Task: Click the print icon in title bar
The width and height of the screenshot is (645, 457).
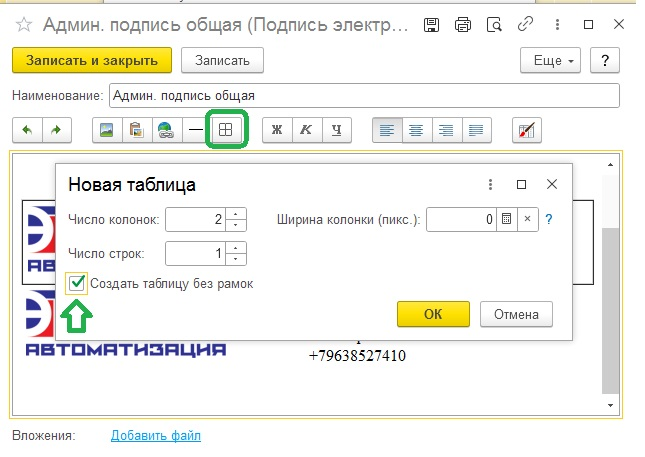Action: [x=462, y=24]
